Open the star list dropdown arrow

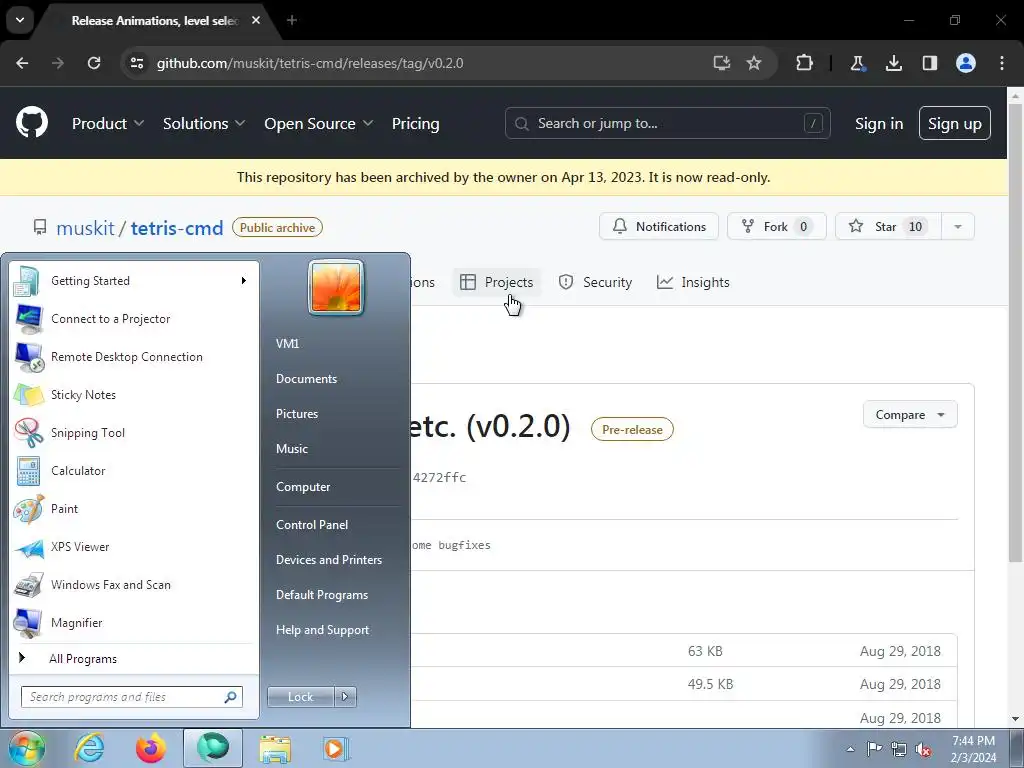tap(958, 227)
